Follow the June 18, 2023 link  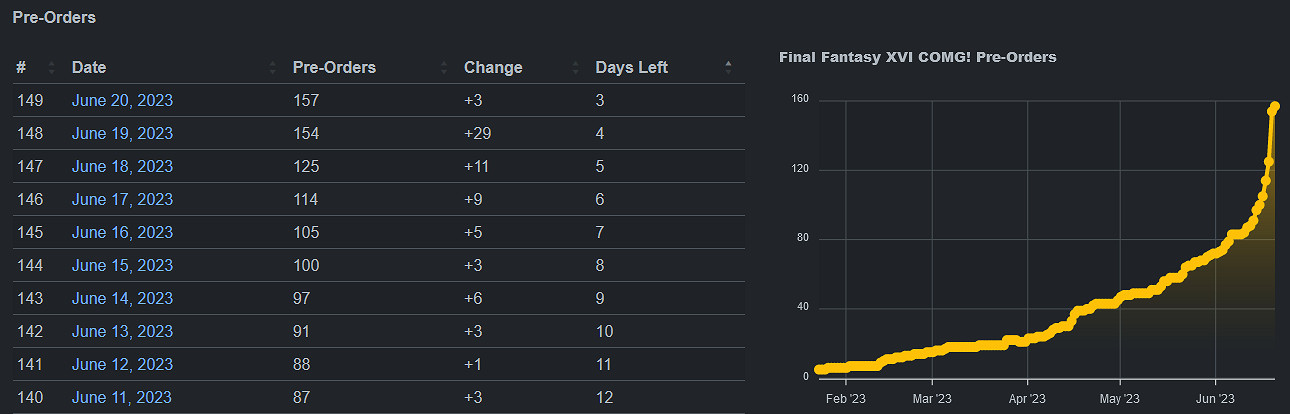tap(122, 166)
